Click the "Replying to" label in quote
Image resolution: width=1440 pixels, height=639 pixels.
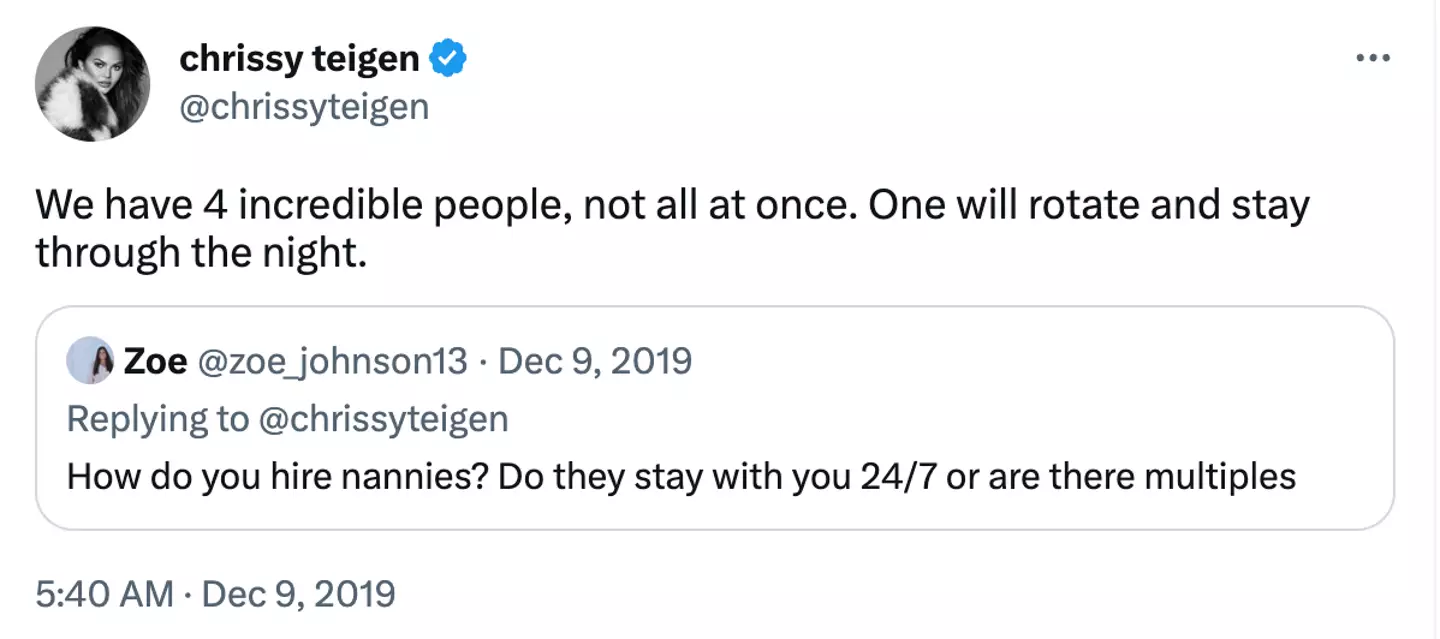pos(157,418)
